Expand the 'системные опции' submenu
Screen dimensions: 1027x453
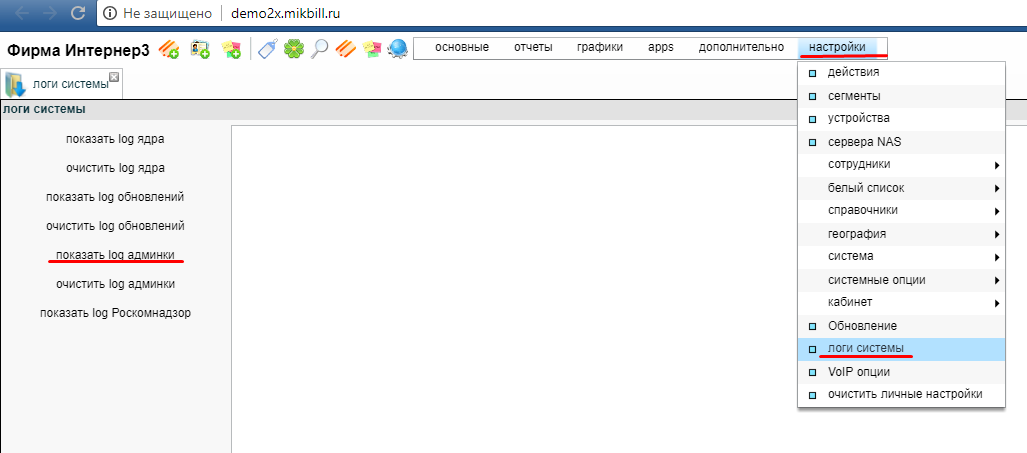tap(876, 279)
